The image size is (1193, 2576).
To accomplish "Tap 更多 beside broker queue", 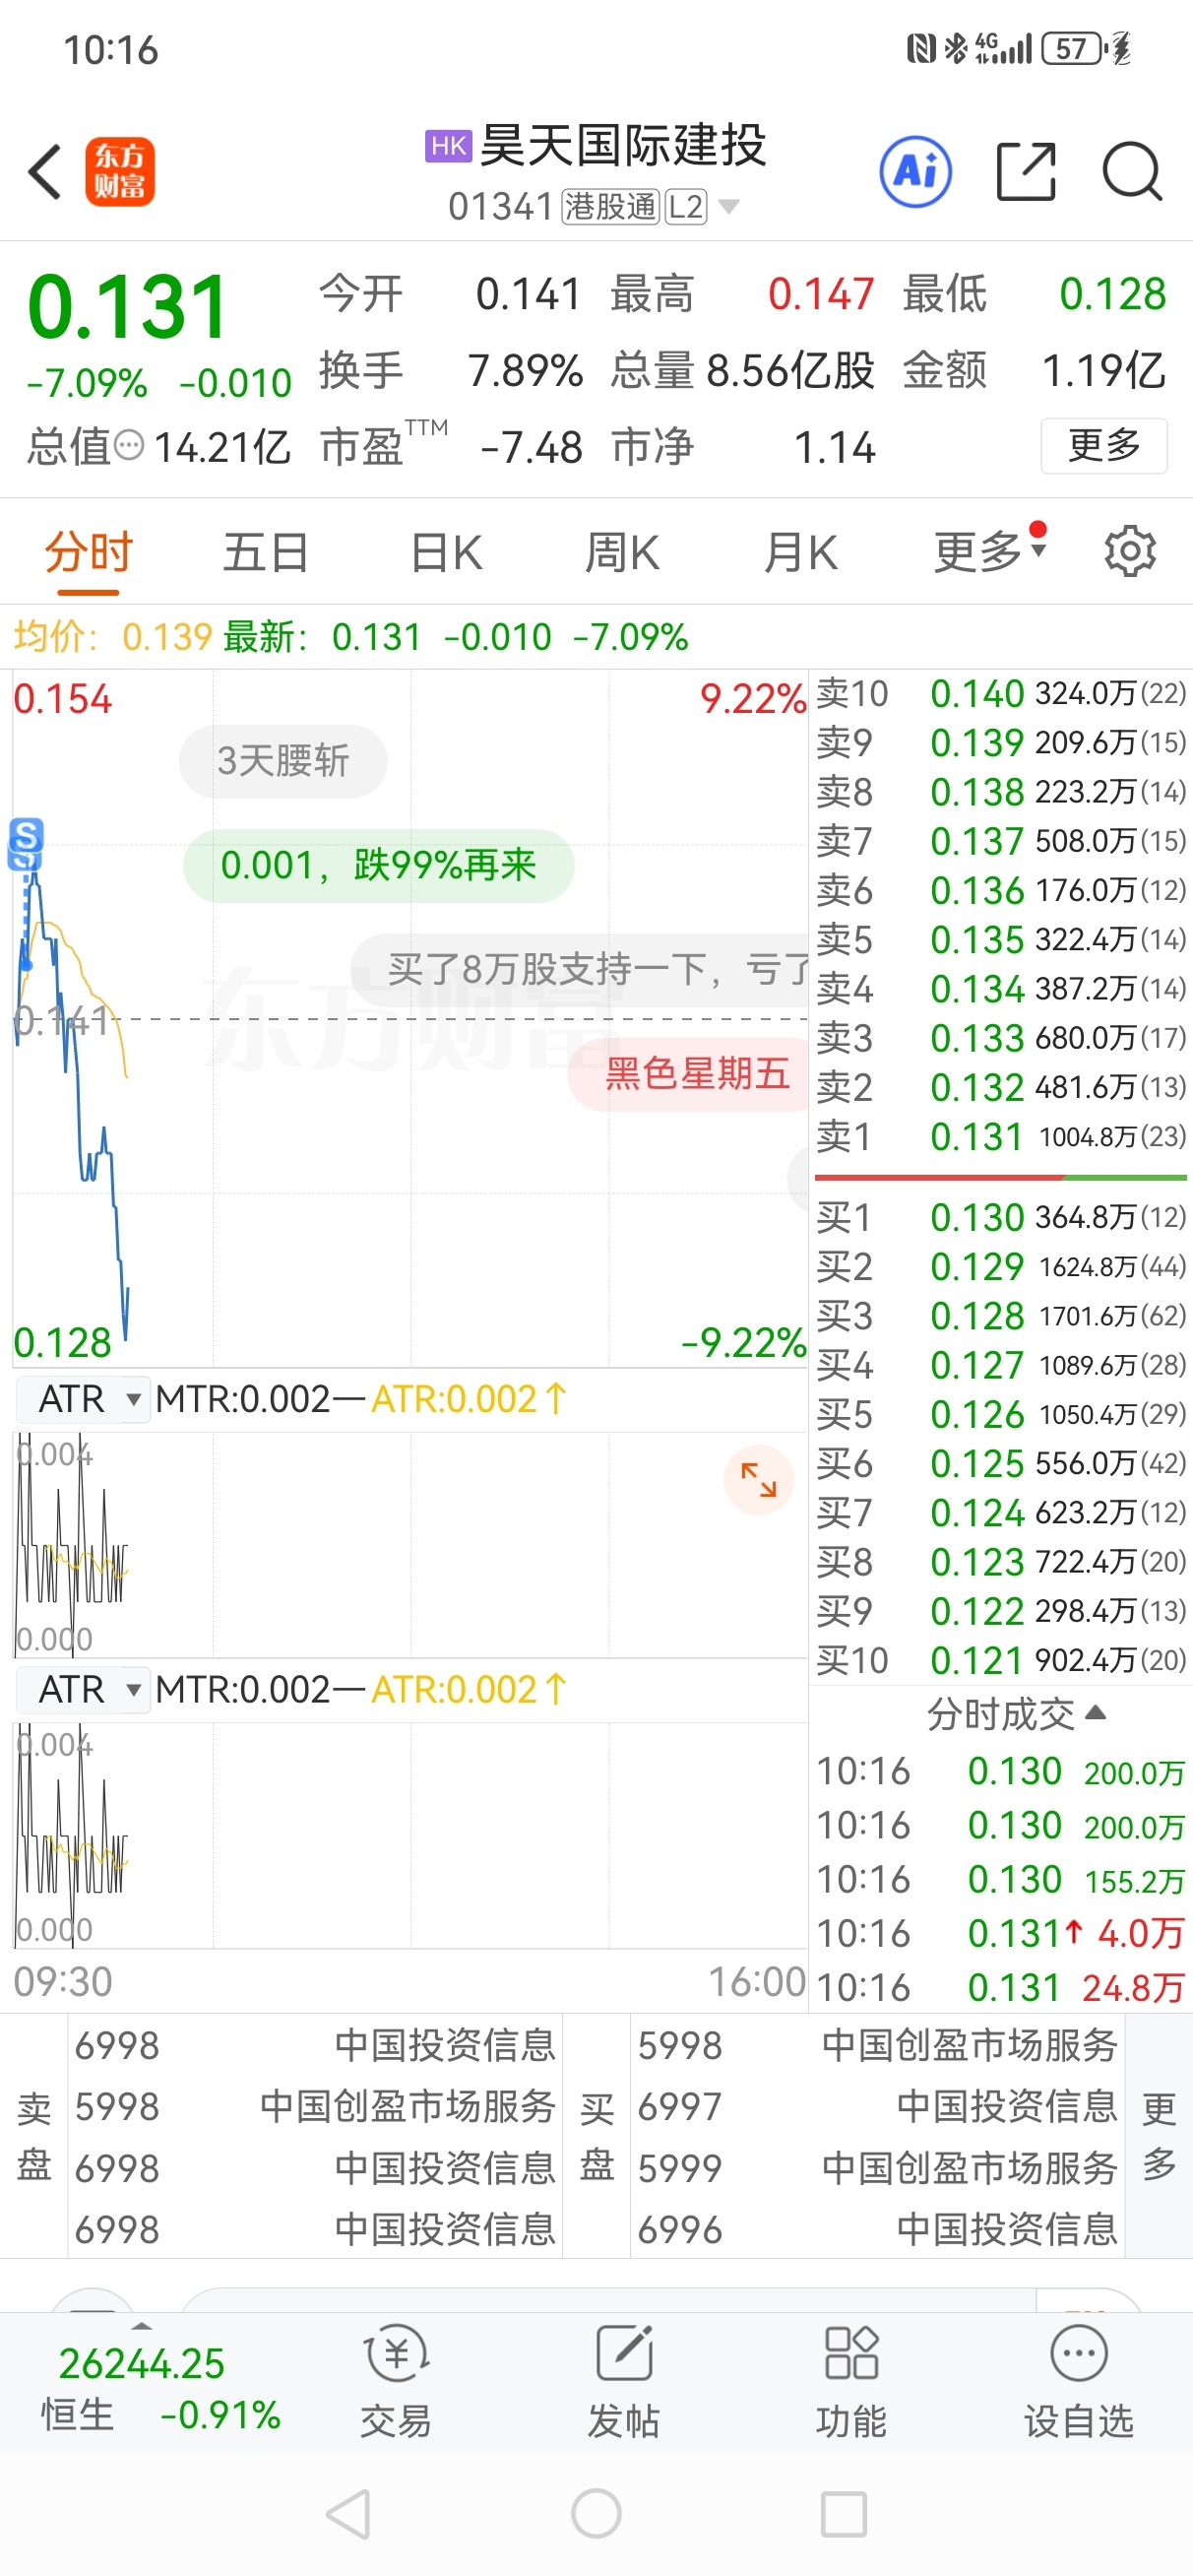I will 1159,2137.
